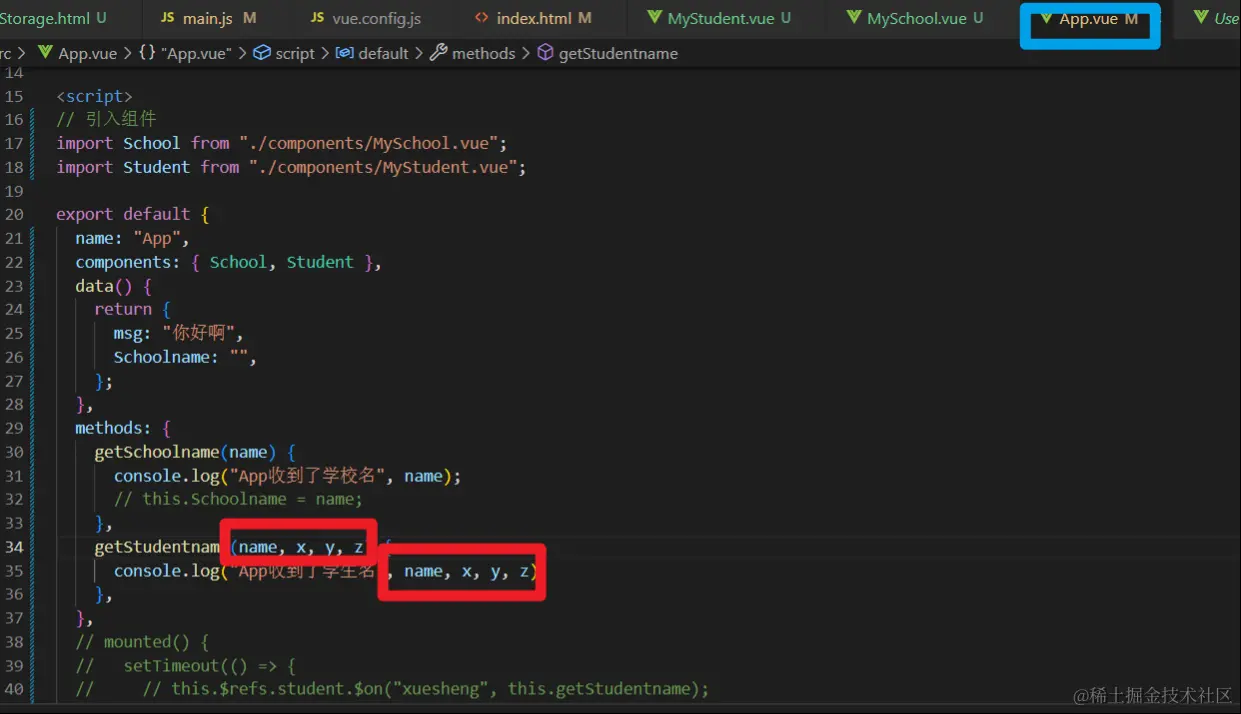Click "return {" on line 24
Screen dimensions: 1241x714
[132, 309]
